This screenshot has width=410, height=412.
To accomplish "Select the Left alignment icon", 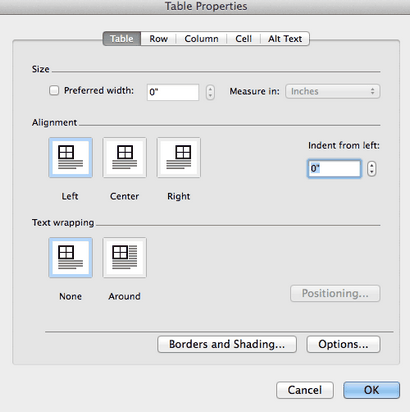I will point(70,158).
